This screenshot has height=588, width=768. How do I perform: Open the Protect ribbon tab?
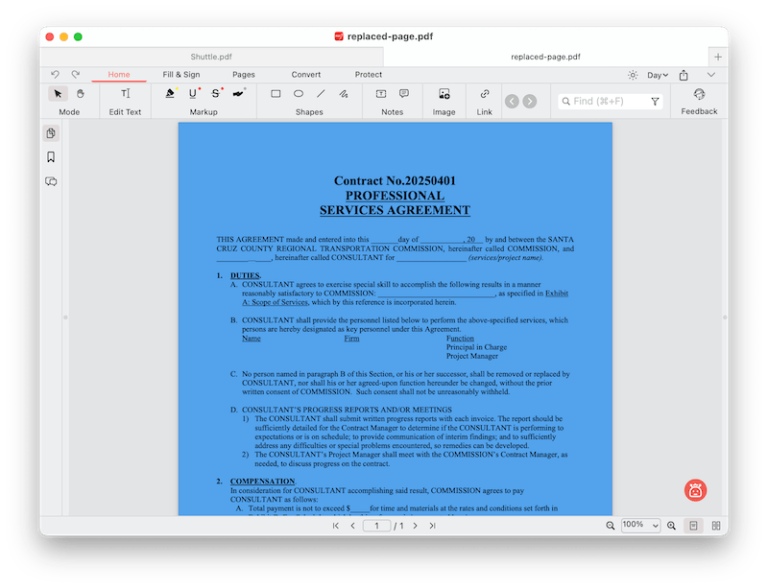pos(368,74)
